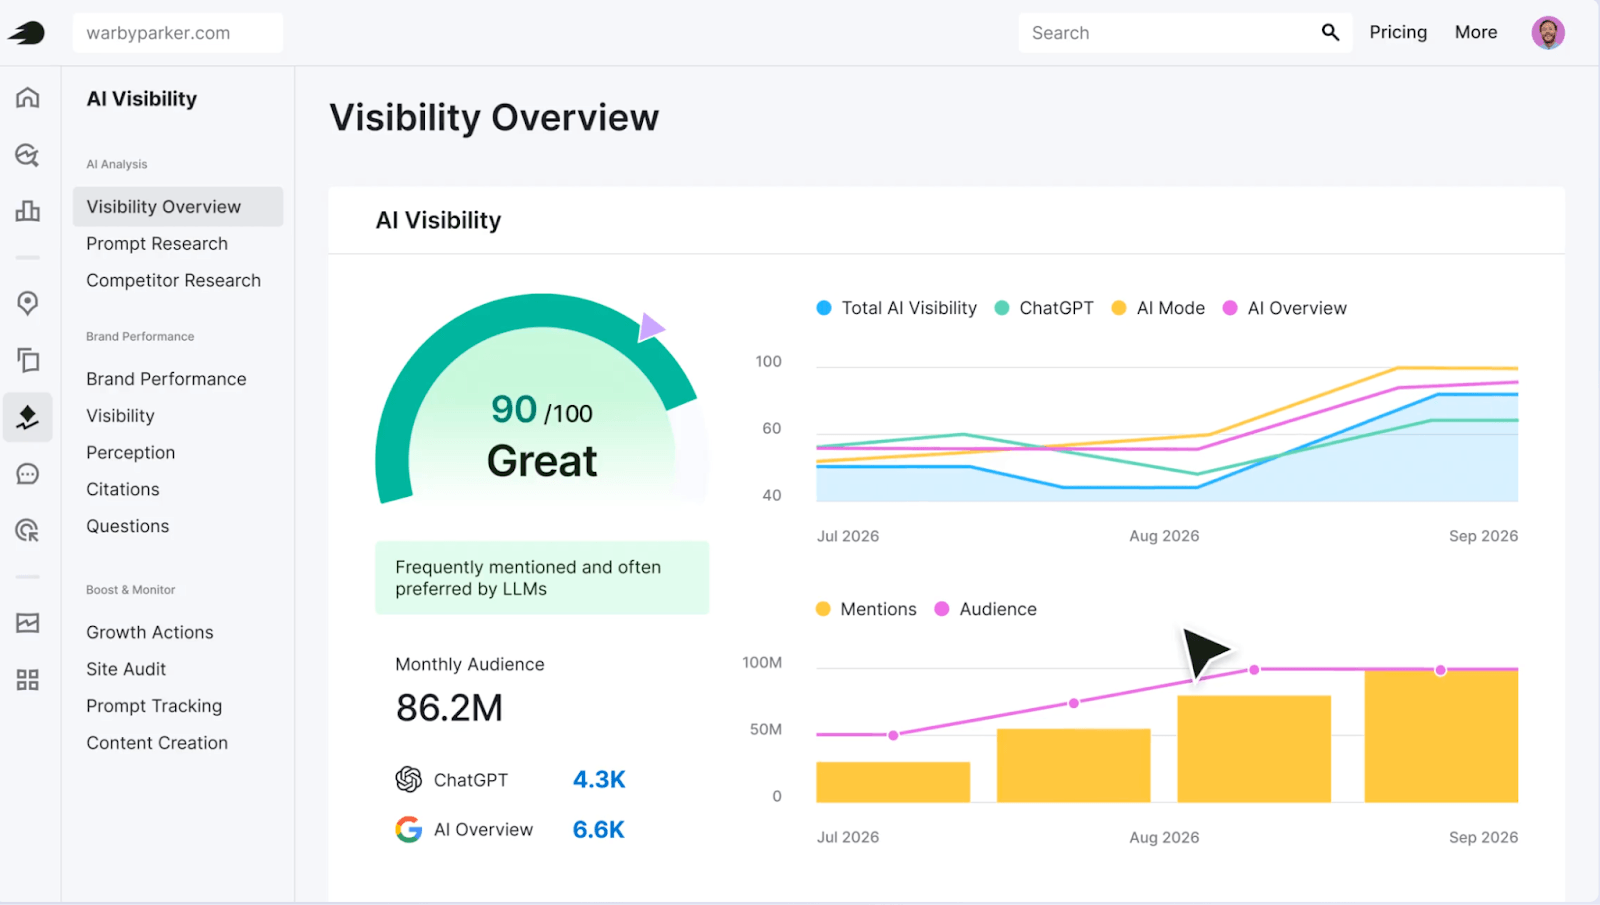Click the first Jul 2026 mentions bar
The width and height of the screenshot is (1600, 905).
tap(893, 782)
